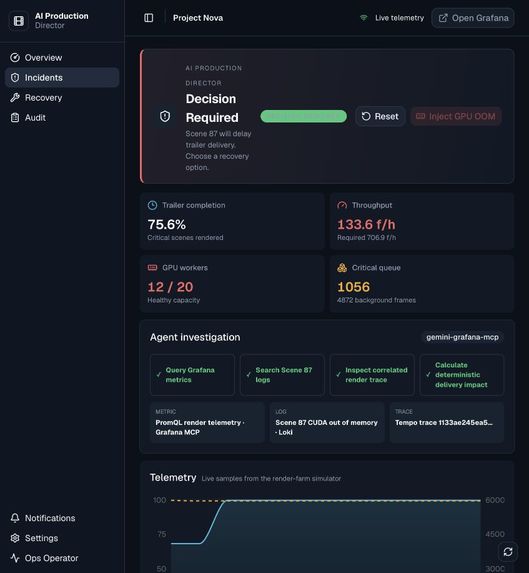
Task: Click the 1056 critical queue value
Action: pyautogui.click(x=353, y=287)
